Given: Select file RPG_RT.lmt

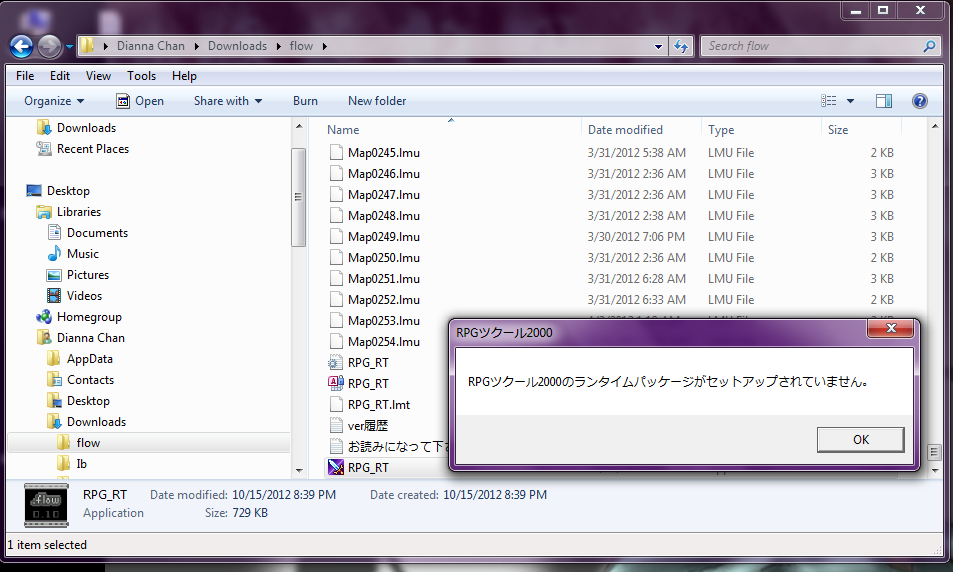Looking at the screenshot, I should tap(379, 405).
